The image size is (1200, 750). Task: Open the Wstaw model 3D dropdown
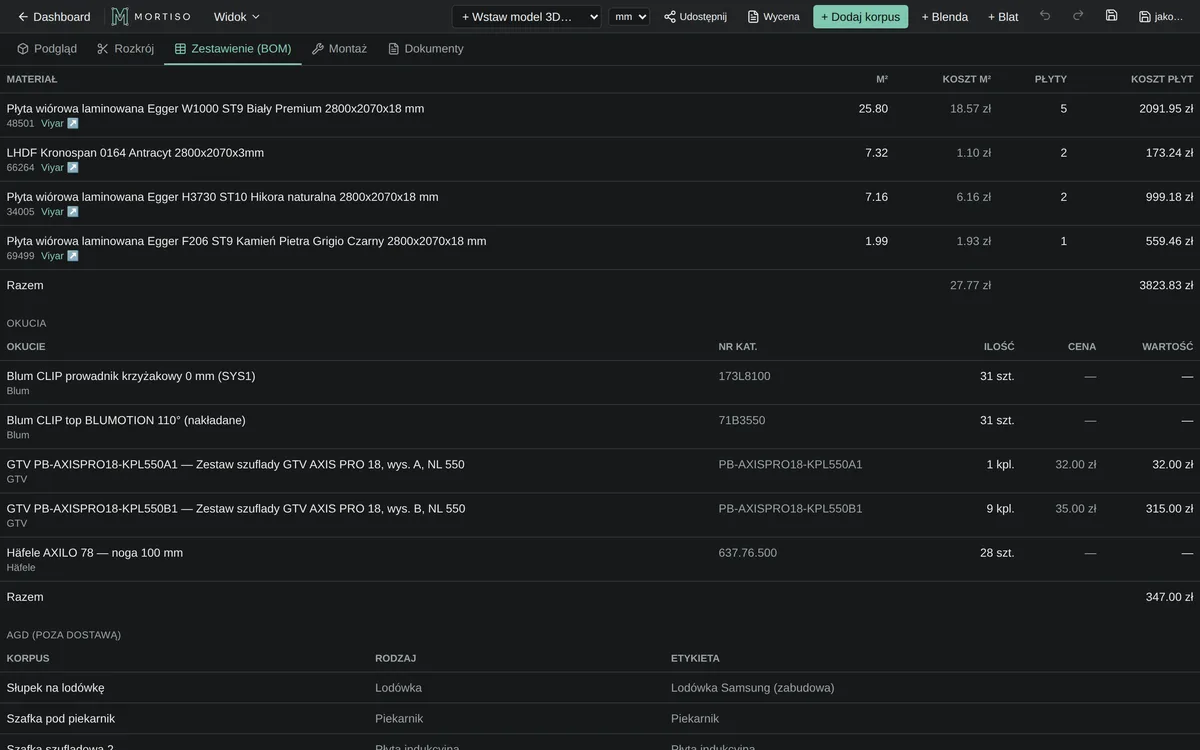[526, 17]
